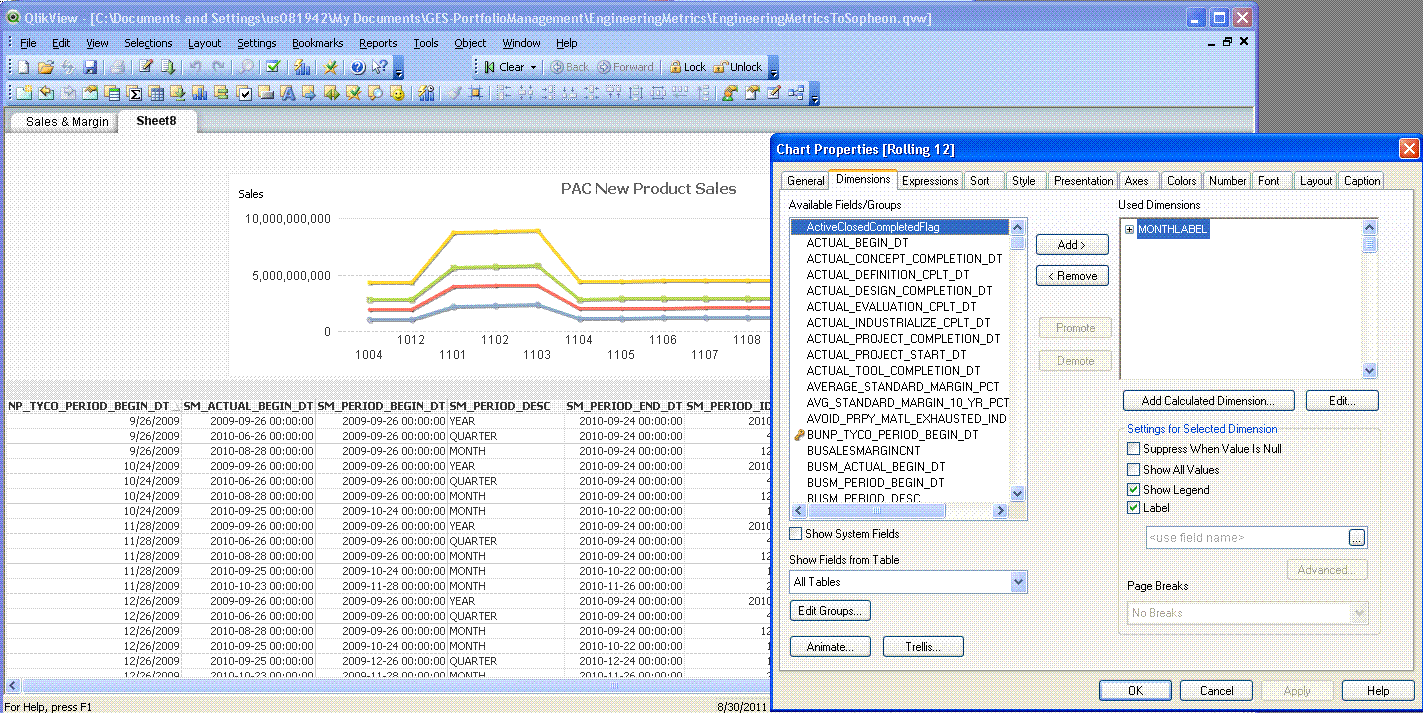The image size is (1423, 713).
Task: Open the Bookmarks menu
Action: point(317,43)
